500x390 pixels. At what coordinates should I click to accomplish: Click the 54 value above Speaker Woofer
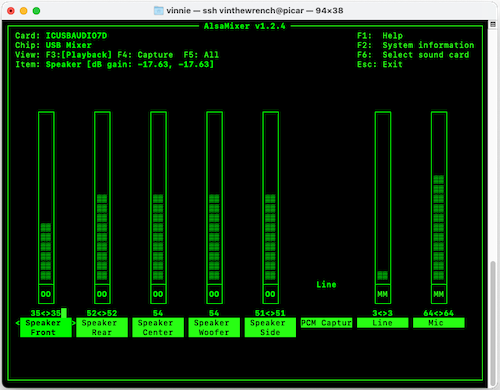(x=214, y=313)
